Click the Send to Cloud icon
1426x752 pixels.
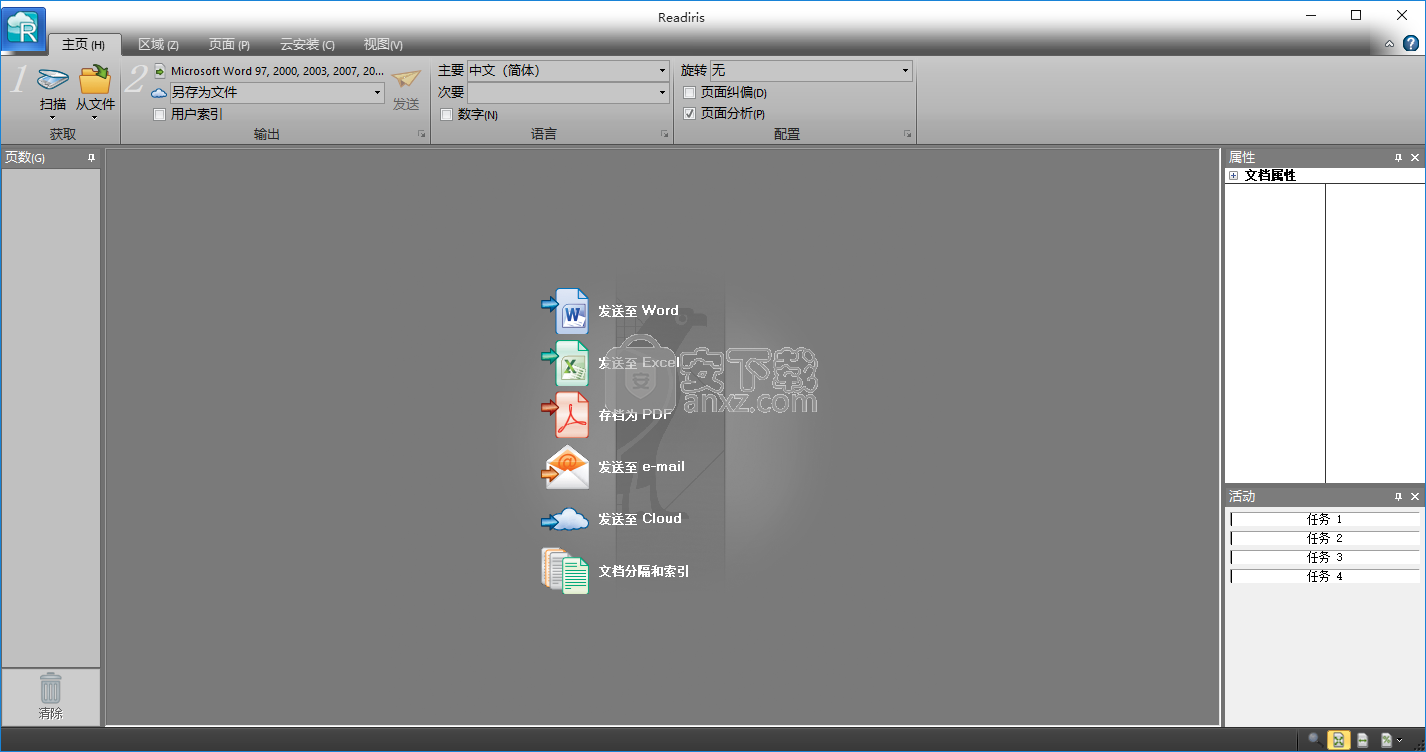[x=566, y=519]
